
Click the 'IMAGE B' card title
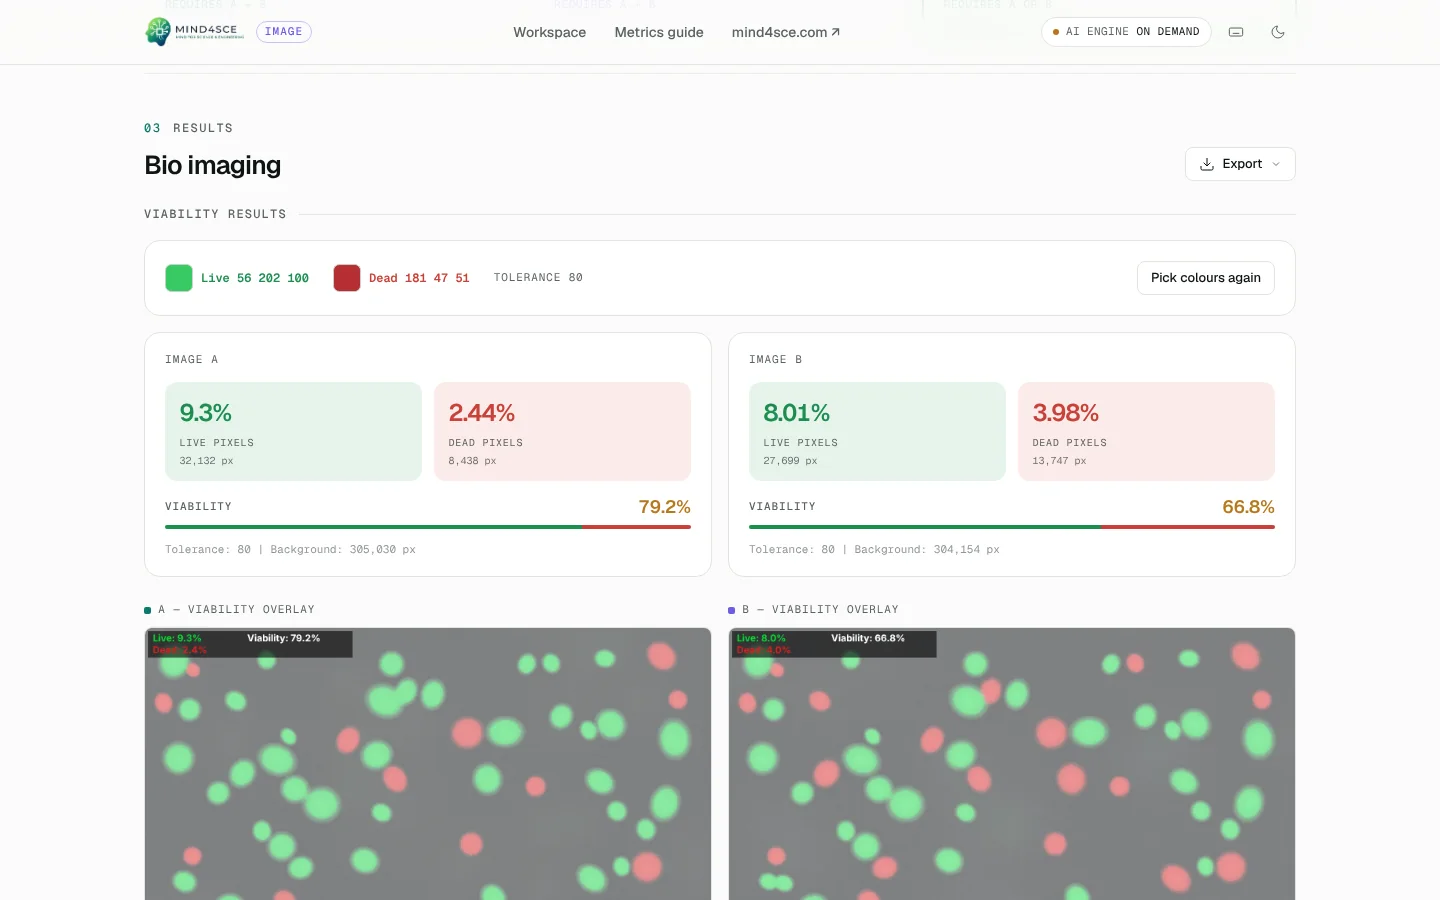[775, 360]
